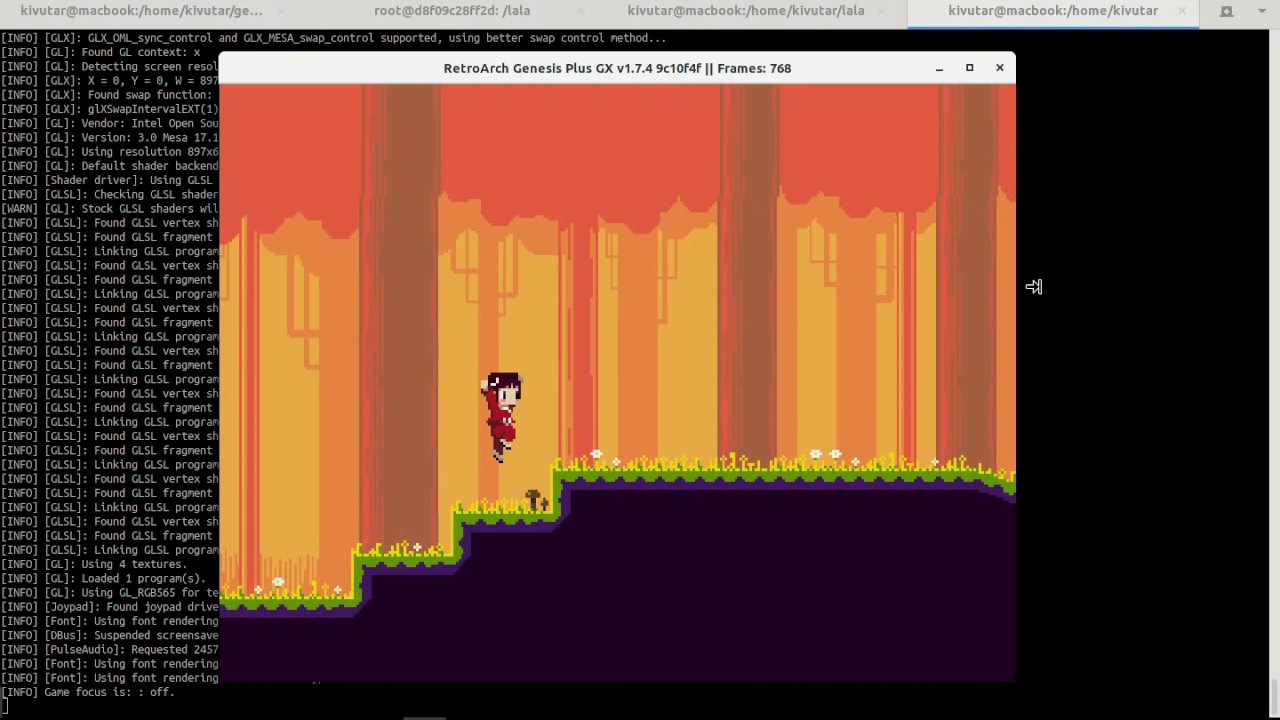Click the "Game focus is: : off." terminal line

pyautogui.click(x=87, y=692)
